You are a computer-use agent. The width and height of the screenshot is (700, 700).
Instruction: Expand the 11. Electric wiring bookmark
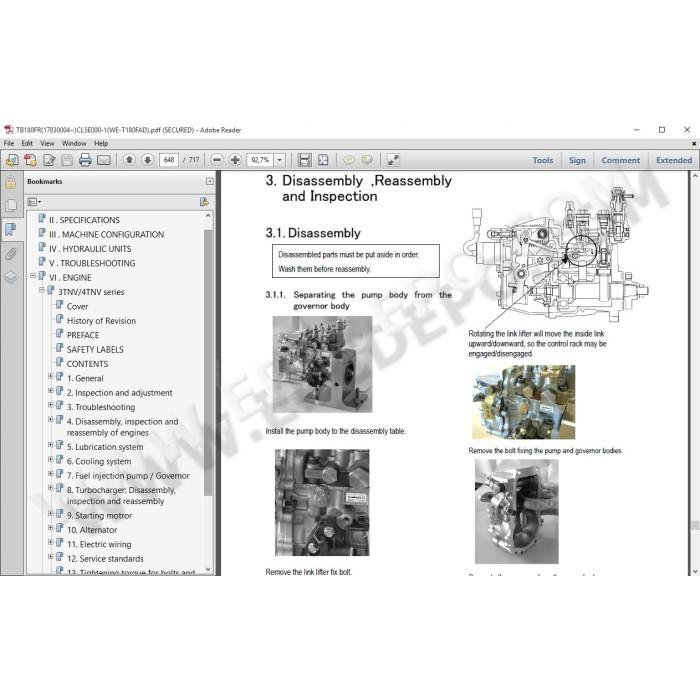50,542
